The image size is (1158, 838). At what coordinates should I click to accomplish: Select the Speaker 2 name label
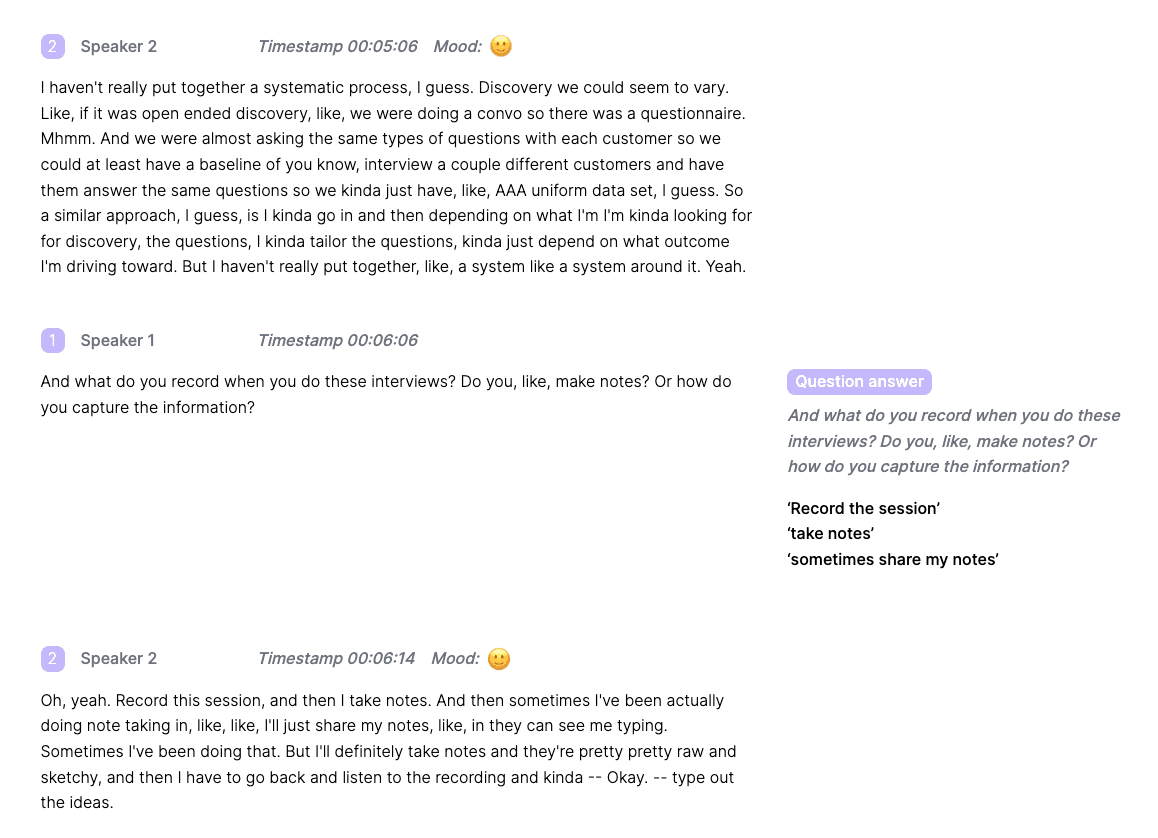(x=118, y=46)
